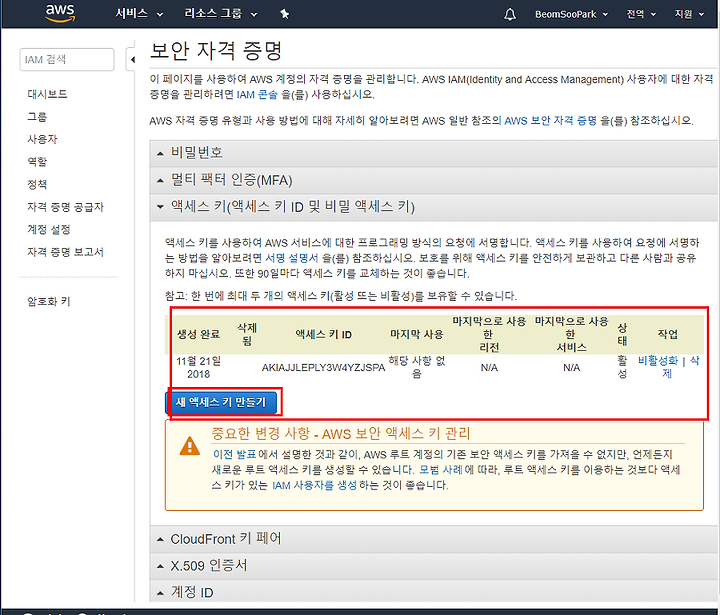The width and height of the screenshot is (720, 615).
Task: Click the AWS logo home icon
Action: (60, 13)
